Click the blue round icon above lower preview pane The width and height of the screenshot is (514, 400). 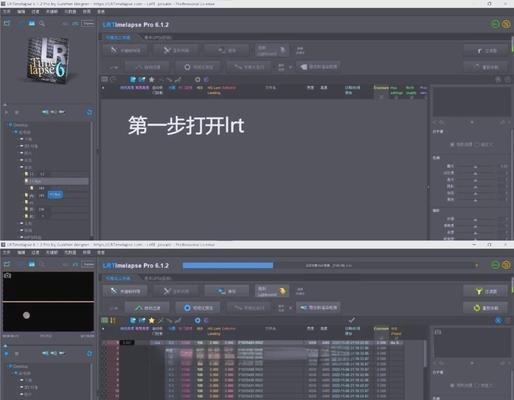498,320
